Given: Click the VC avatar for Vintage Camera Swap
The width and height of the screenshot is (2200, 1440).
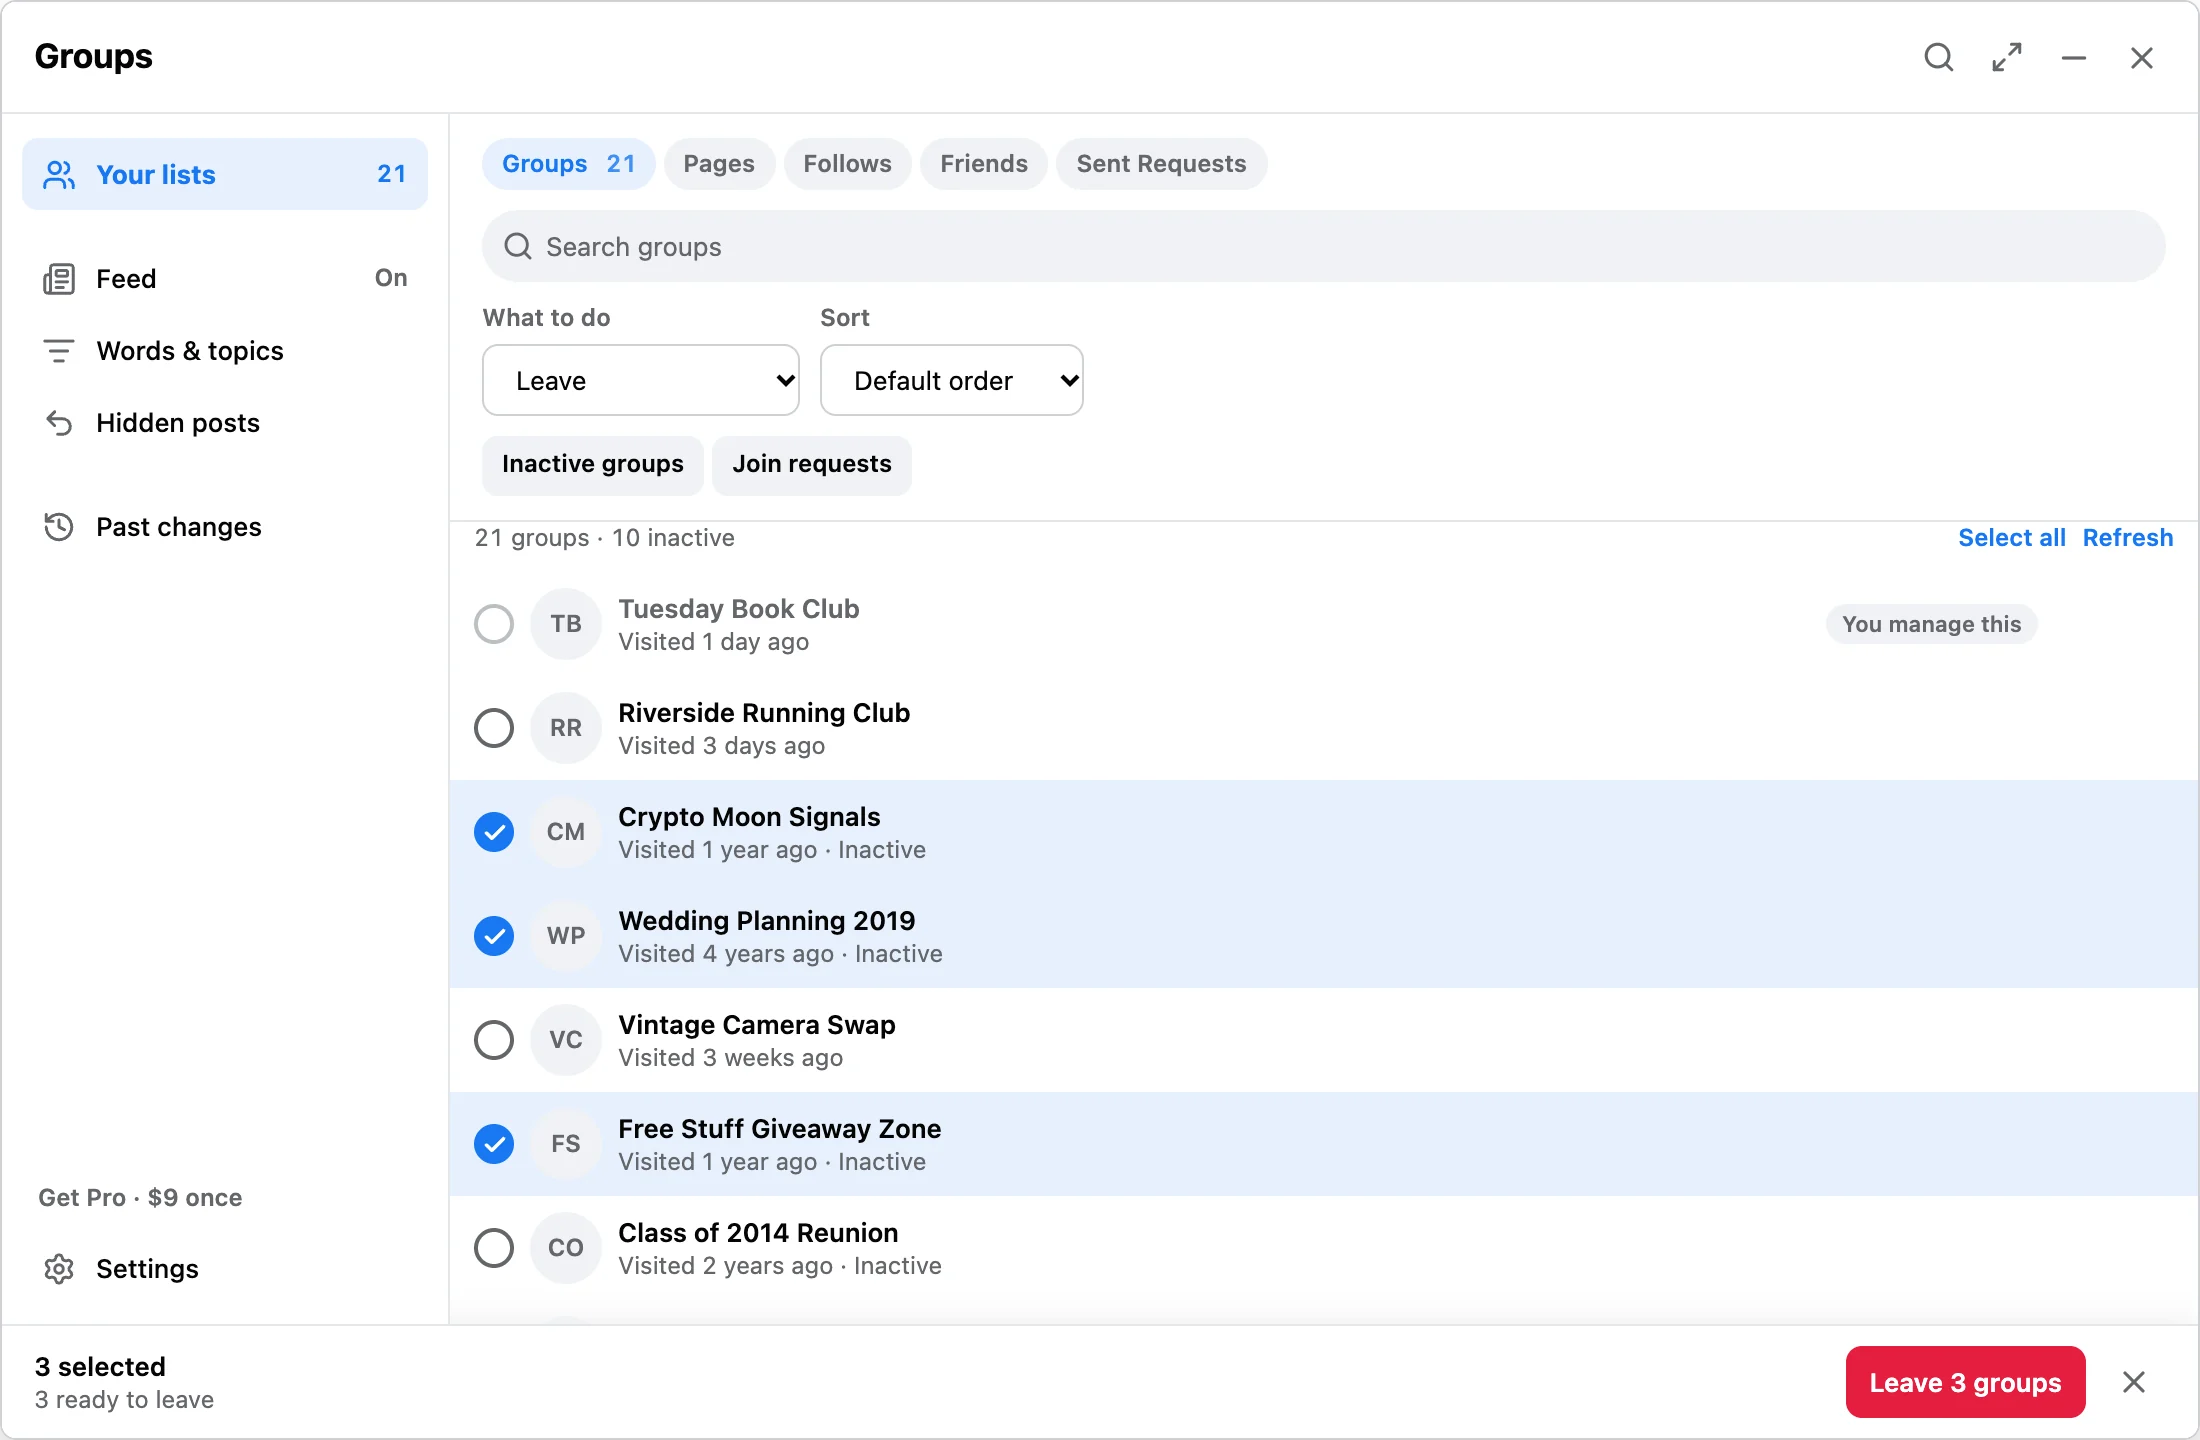Looking at the screenshot, I should point(566,1040).
